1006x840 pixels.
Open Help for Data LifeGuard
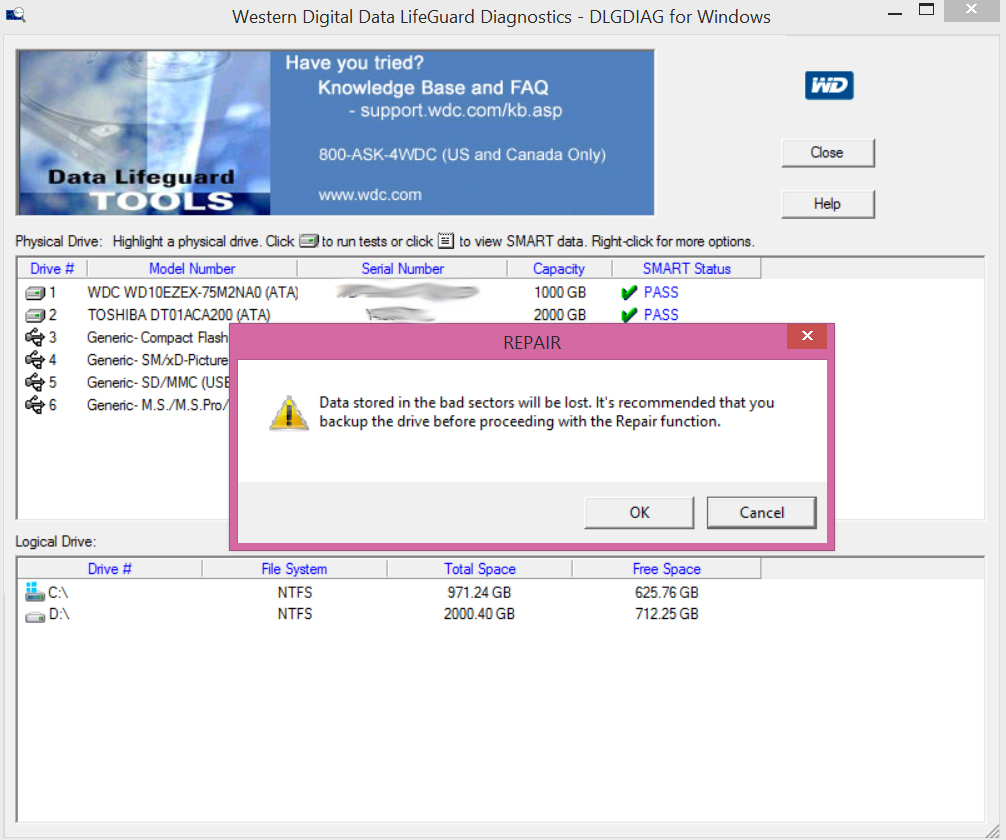828,204
